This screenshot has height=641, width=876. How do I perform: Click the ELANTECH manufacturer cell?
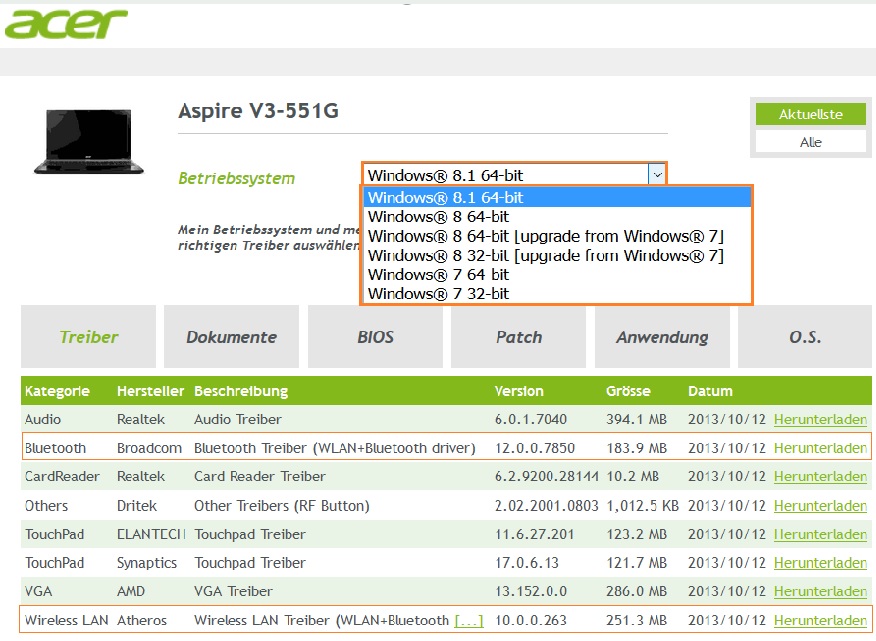click(151, 534)
